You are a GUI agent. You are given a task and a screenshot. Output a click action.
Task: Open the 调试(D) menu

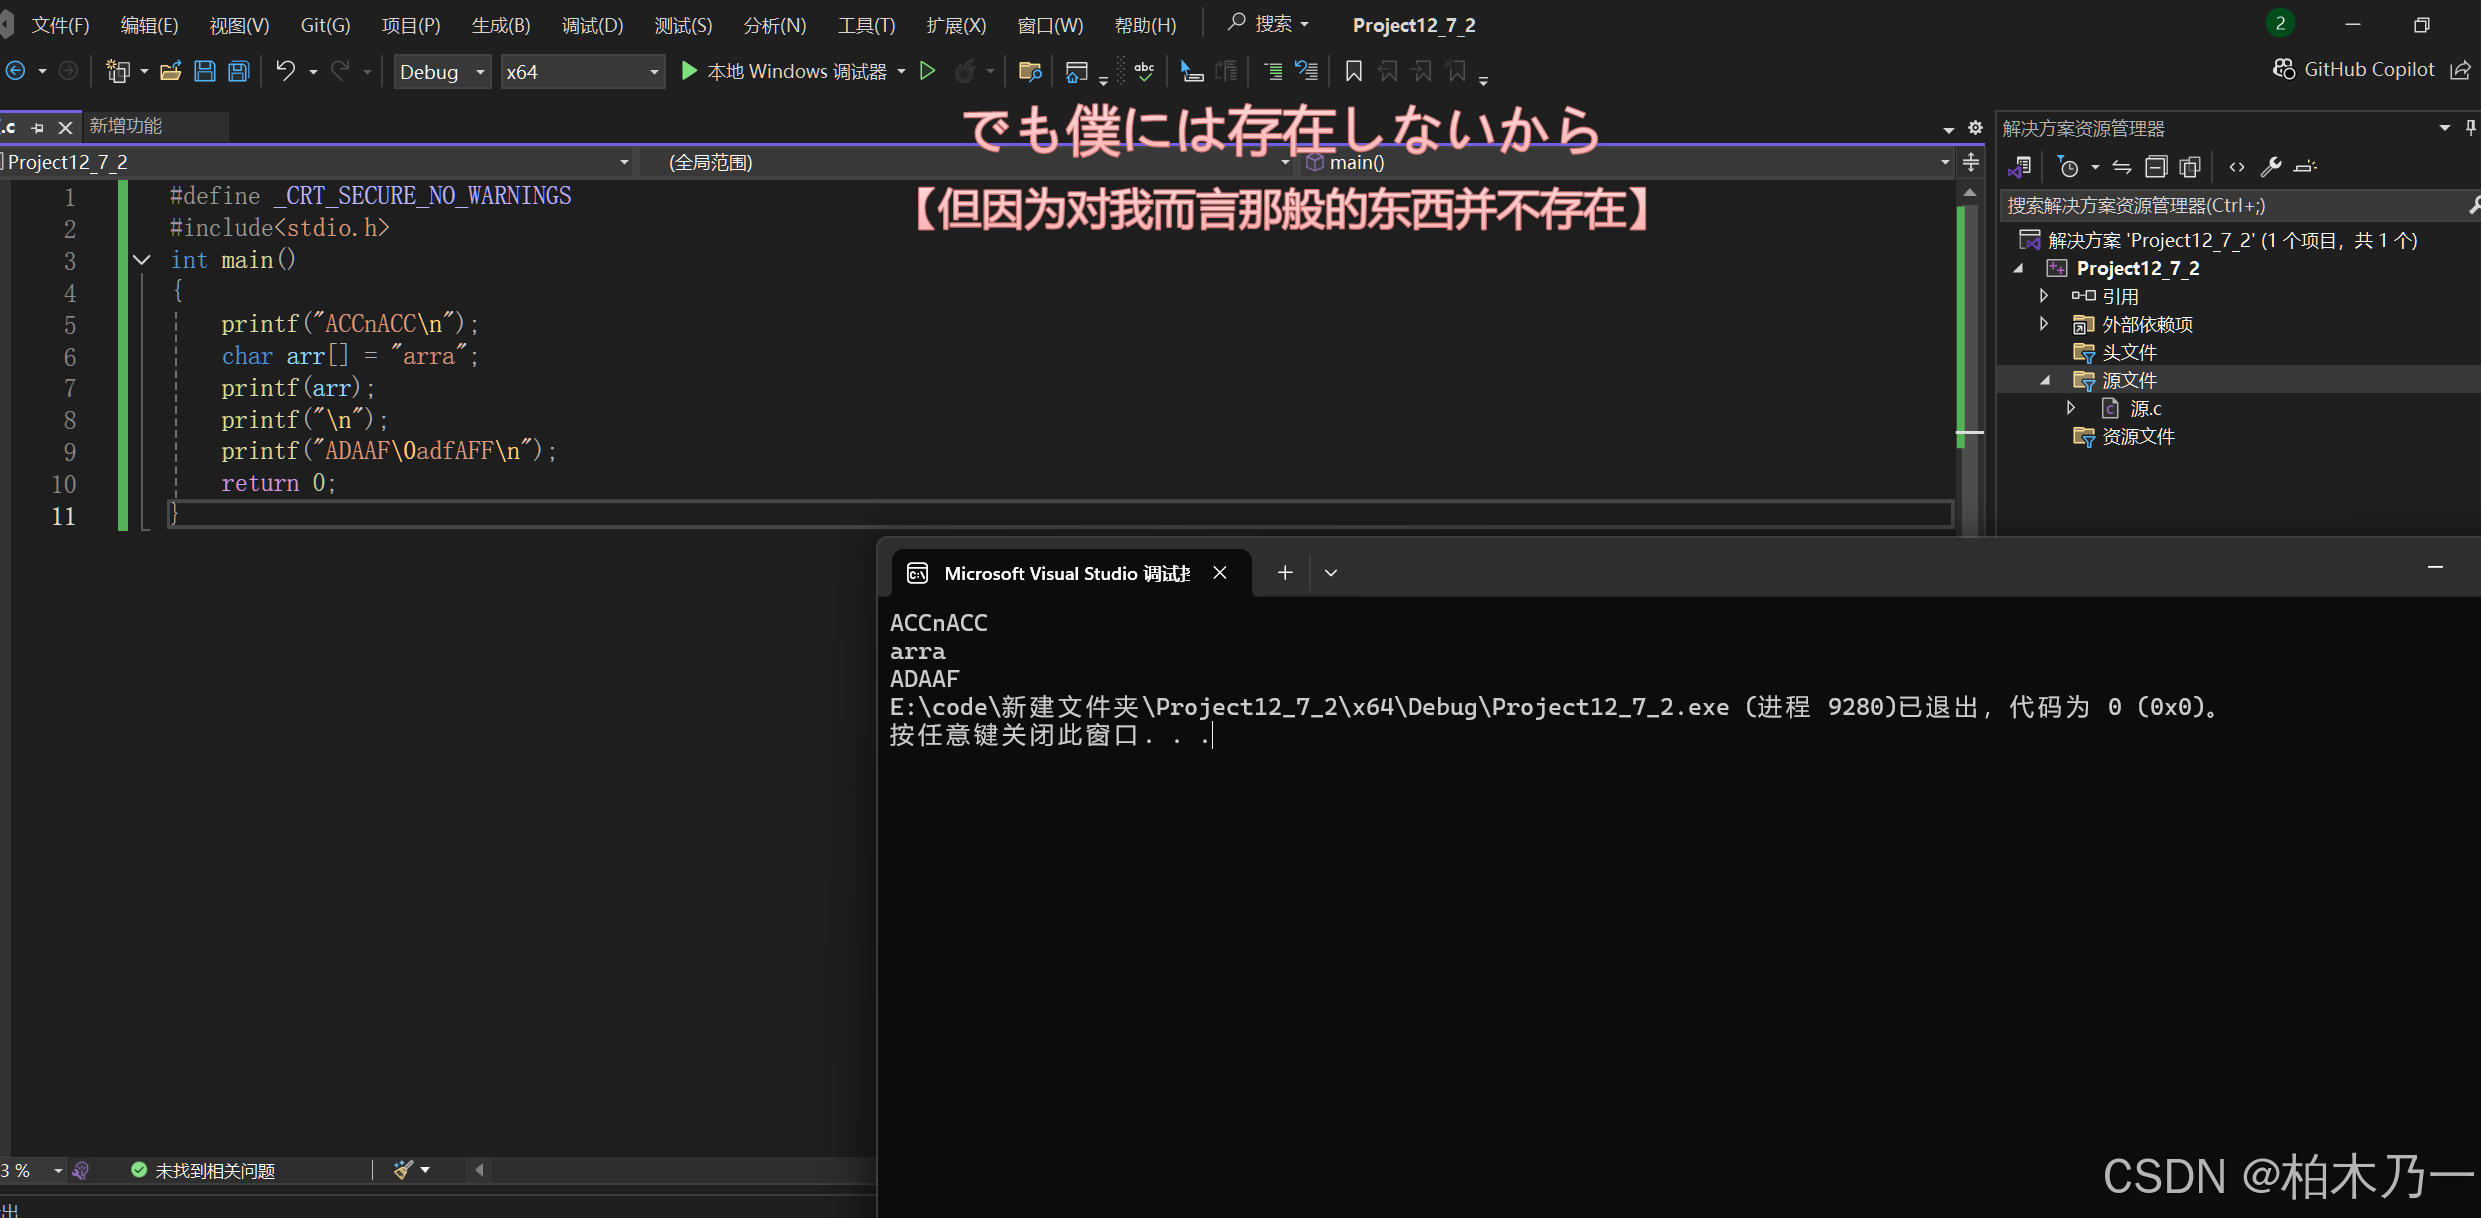(x=592, y=25)
